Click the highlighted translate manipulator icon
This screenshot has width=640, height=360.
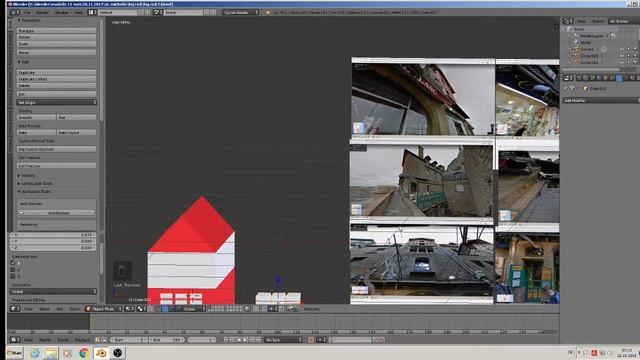pyautogui.click(x=165, y=309)
